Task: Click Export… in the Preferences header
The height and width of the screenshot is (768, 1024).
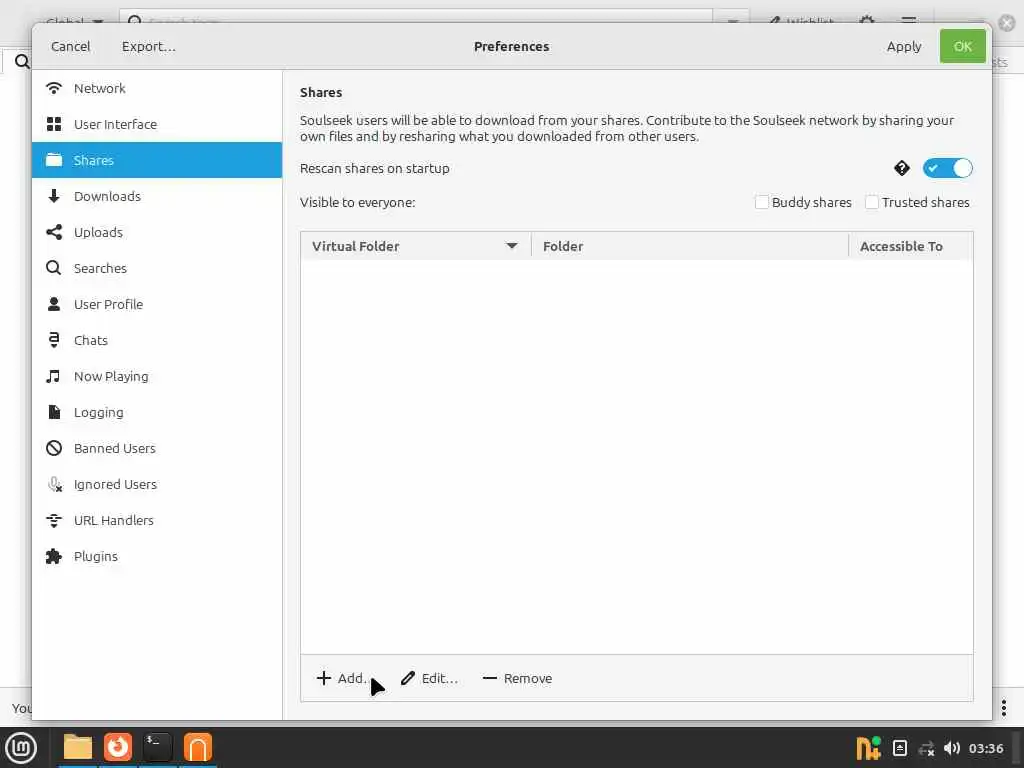Action: [148, 46]
